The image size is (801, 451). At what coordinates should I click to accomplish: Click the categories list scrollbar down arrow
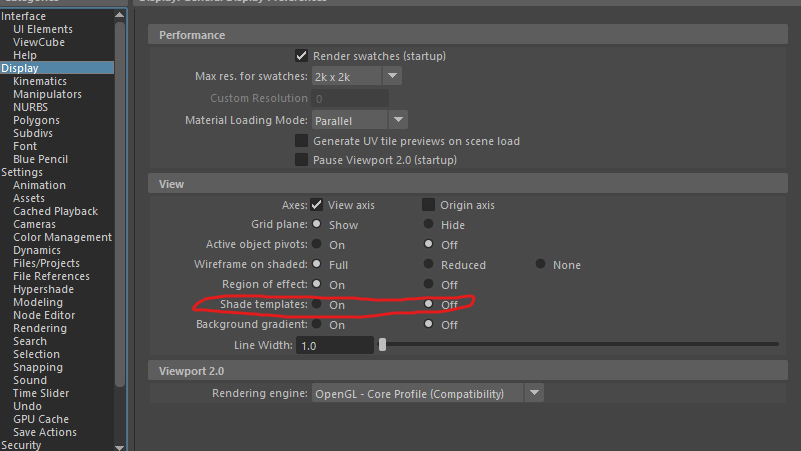[x=120, y=446]
